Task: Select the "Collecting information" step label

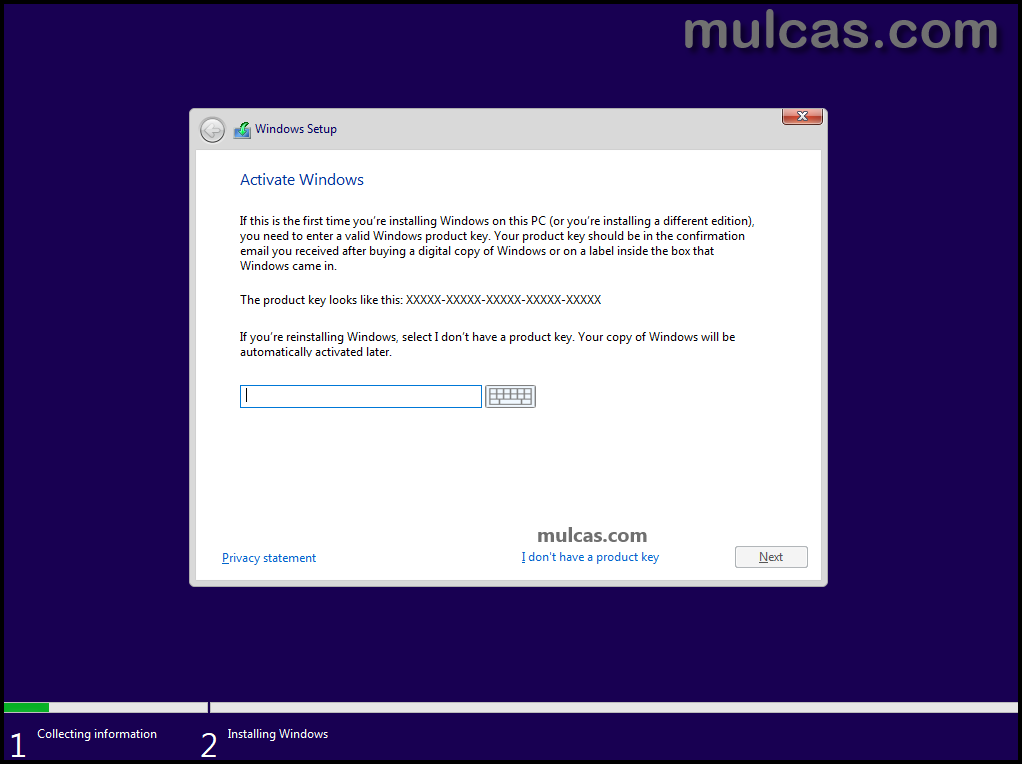Action: (97, 734)
